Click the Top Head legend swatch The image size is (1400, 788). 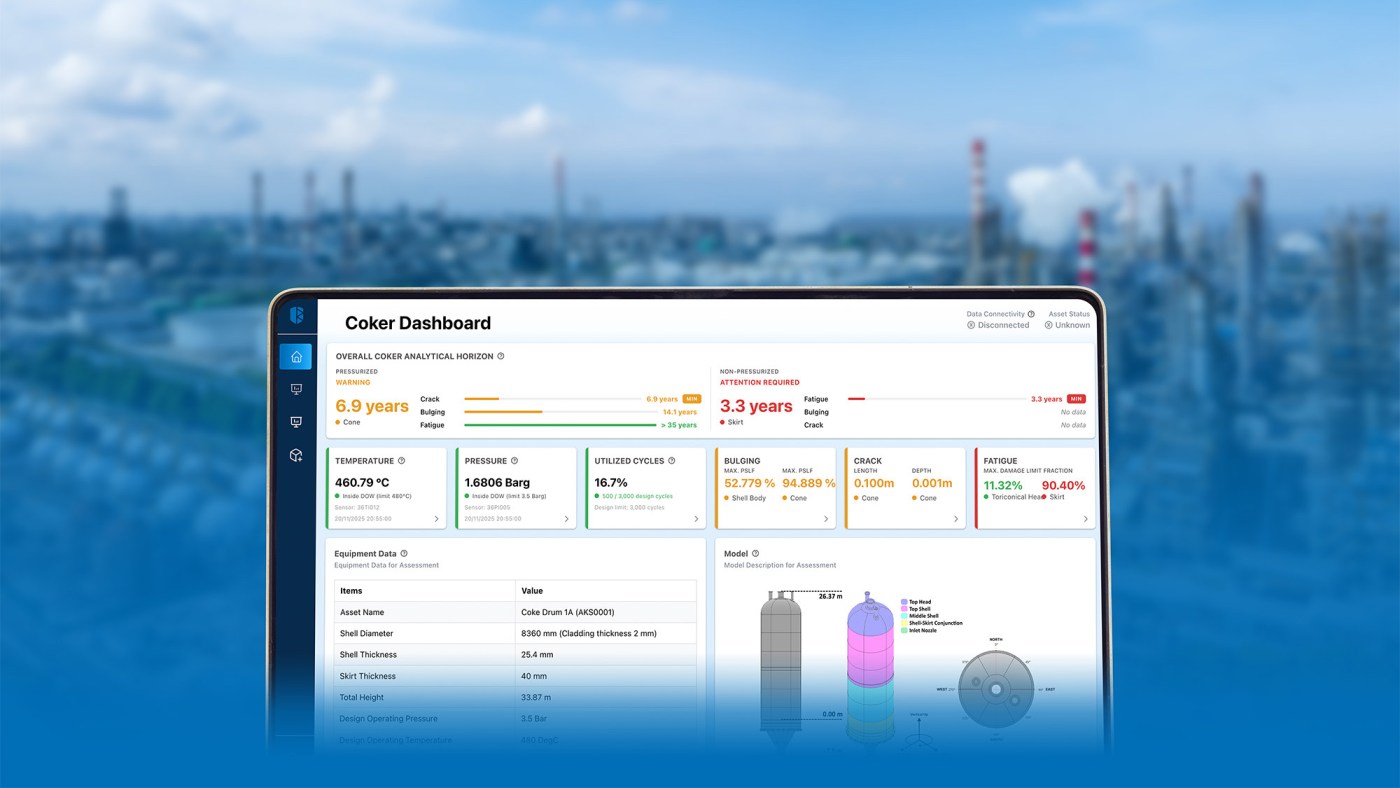point(904,602)
